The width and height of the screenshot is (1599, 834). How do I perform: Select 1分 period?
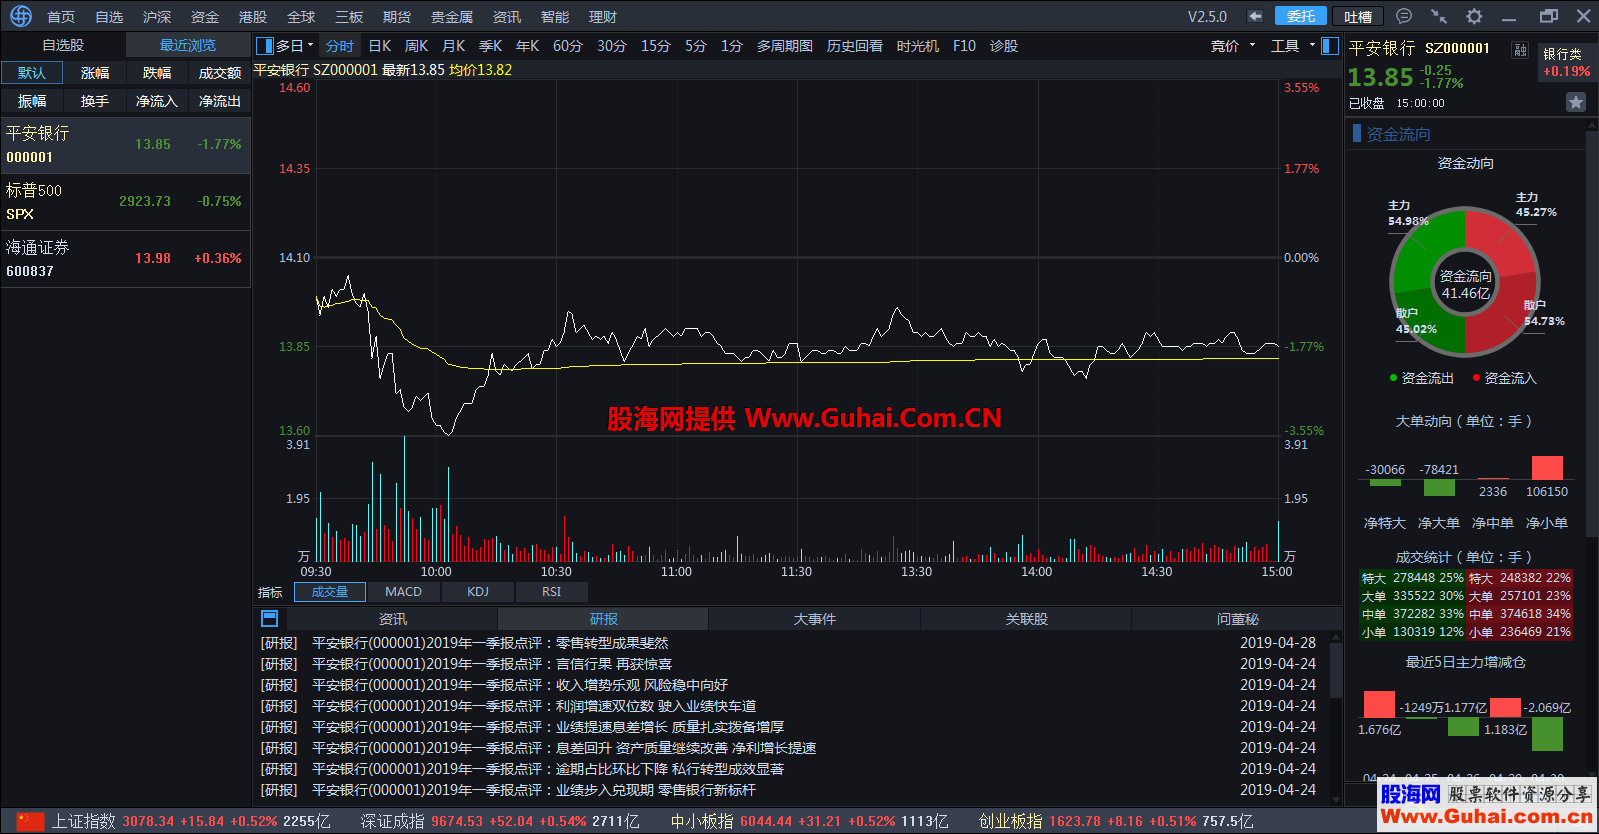(x=732, y=46)
